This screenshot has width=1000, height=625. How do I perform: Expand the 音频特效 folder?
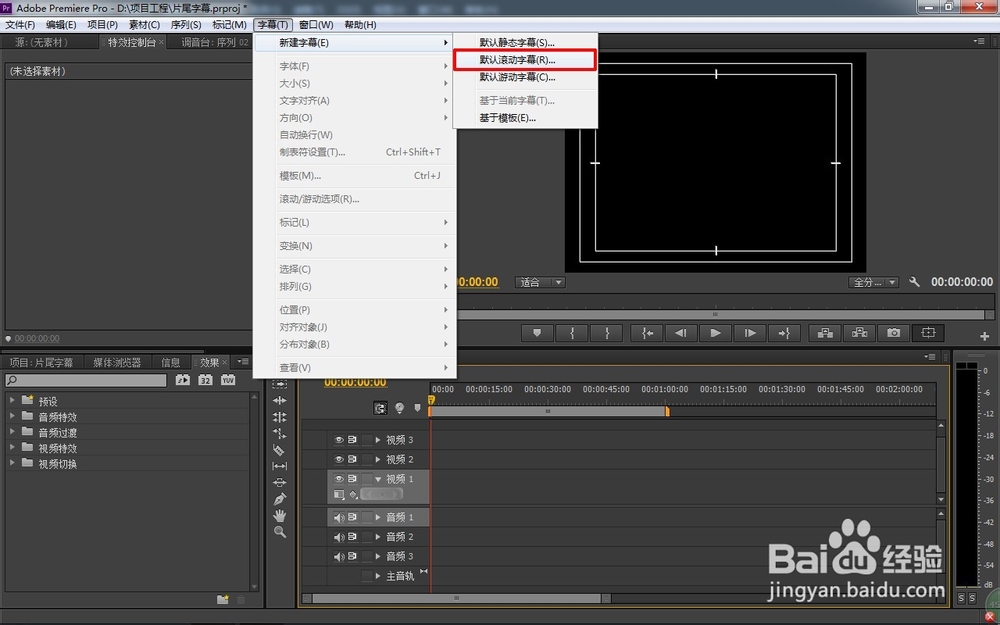[x=12, y=416]
